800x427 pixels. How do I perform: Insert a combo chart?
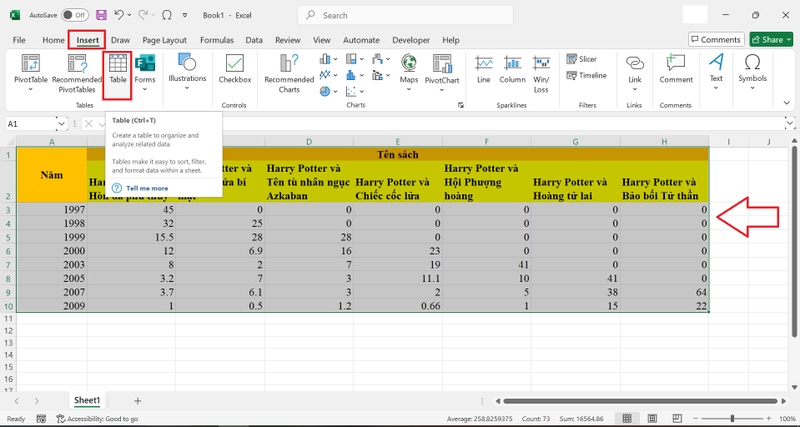coord(381,76)
